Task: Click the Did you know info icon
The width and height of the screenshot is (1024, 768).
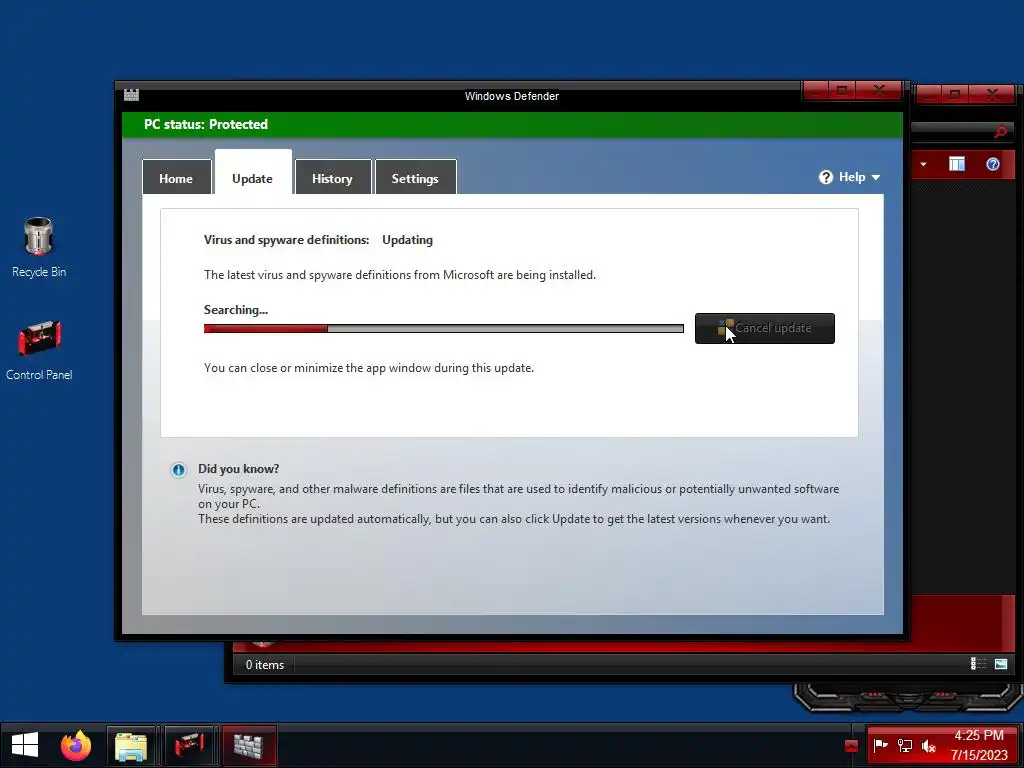Action: pos(178,470)
